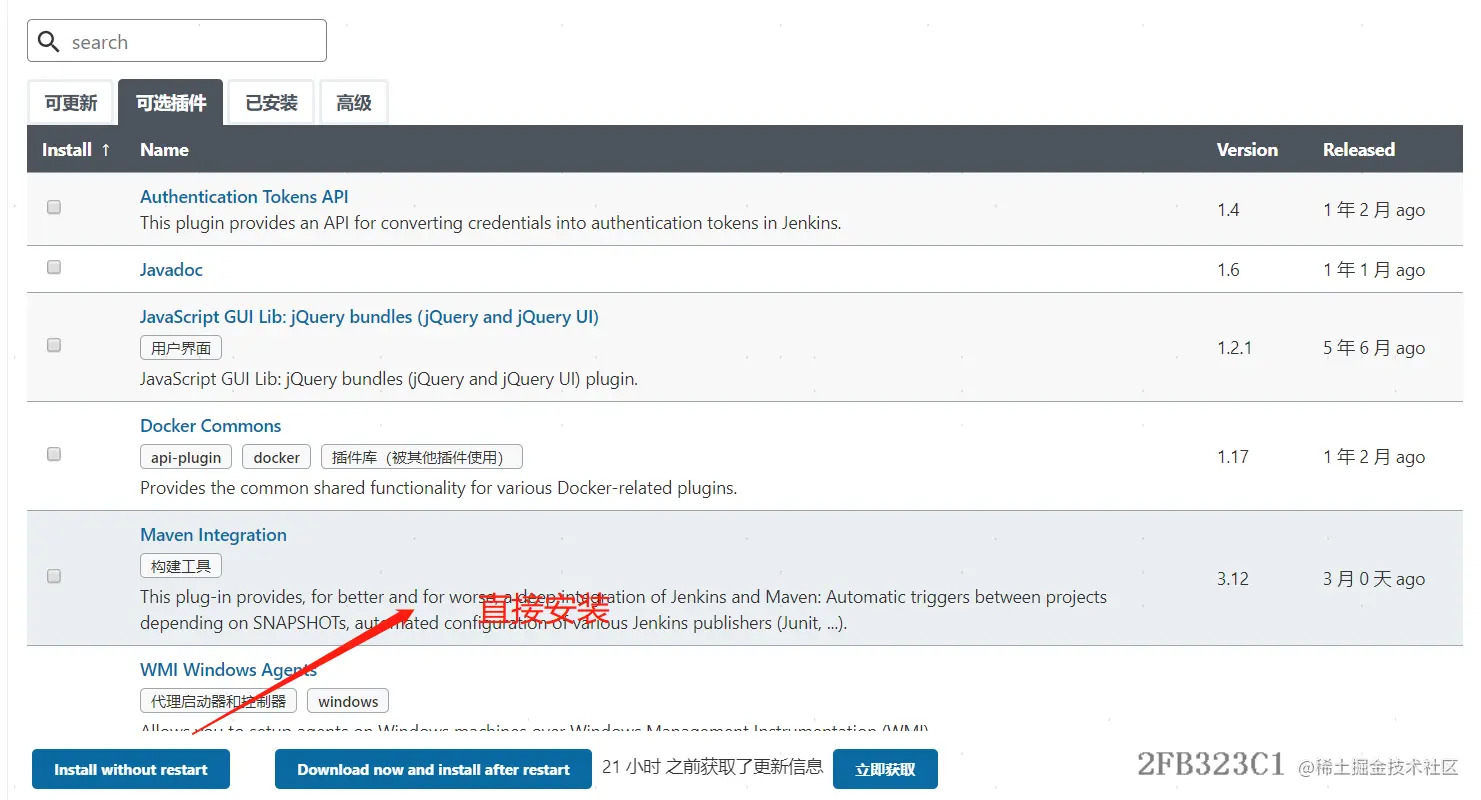The width and height of the screenshot is (1481, 800).
Task: Filter by the 构建工具 label
Action: [x=181, y=566]
